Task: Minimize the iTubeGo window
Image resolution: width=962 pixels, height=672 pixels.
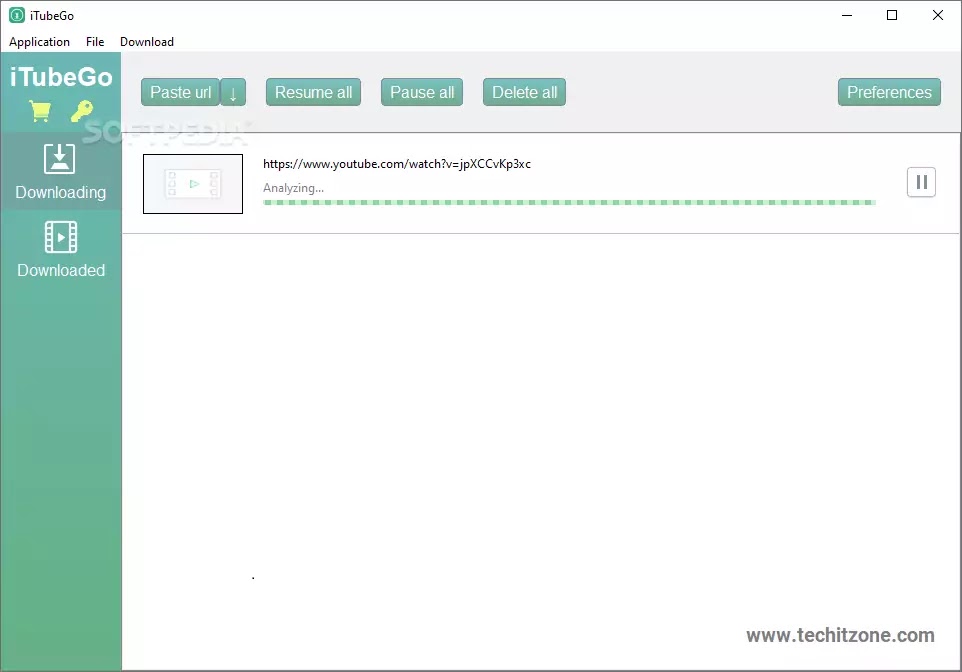Action: 847,15
